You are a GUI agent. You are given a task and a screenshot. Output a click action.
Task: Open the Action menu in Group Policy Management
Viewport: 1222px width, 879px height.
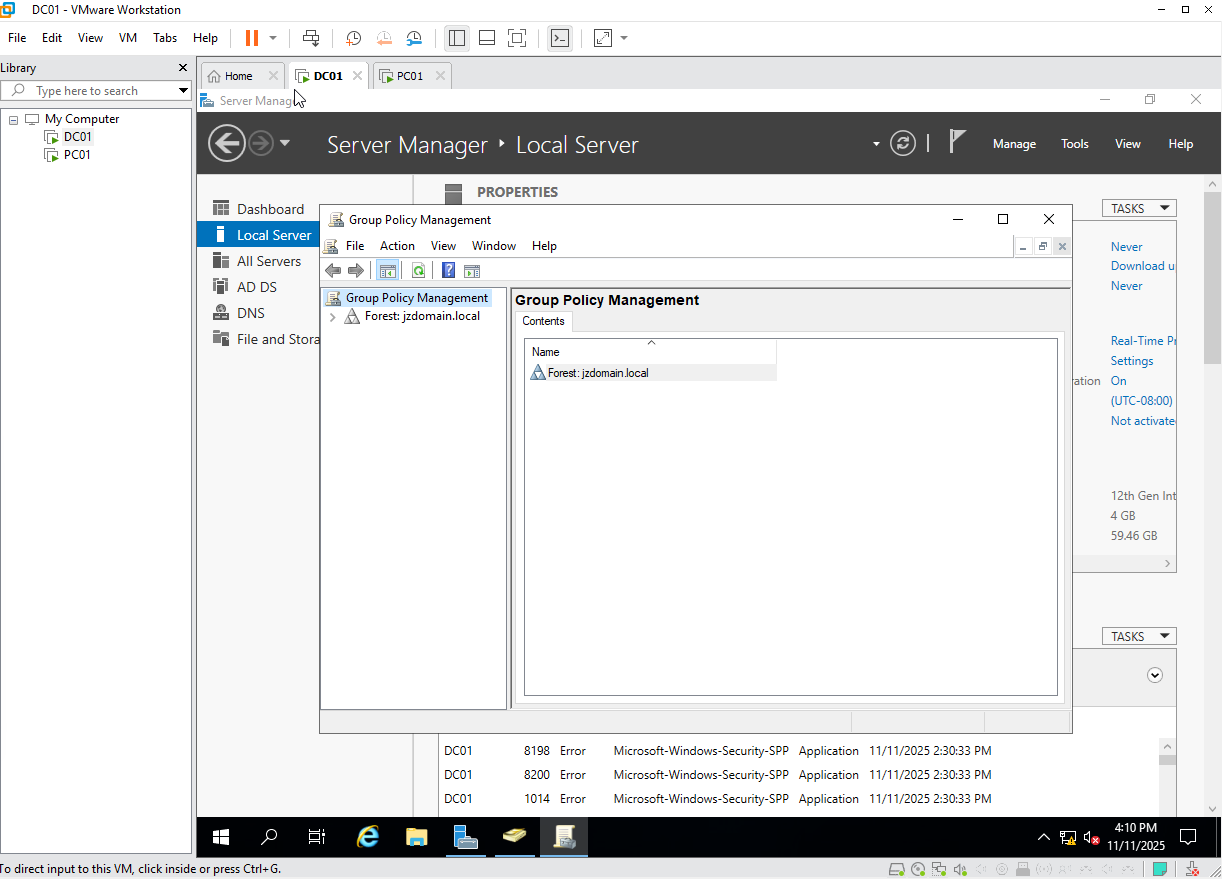click(x=397, y=245)
